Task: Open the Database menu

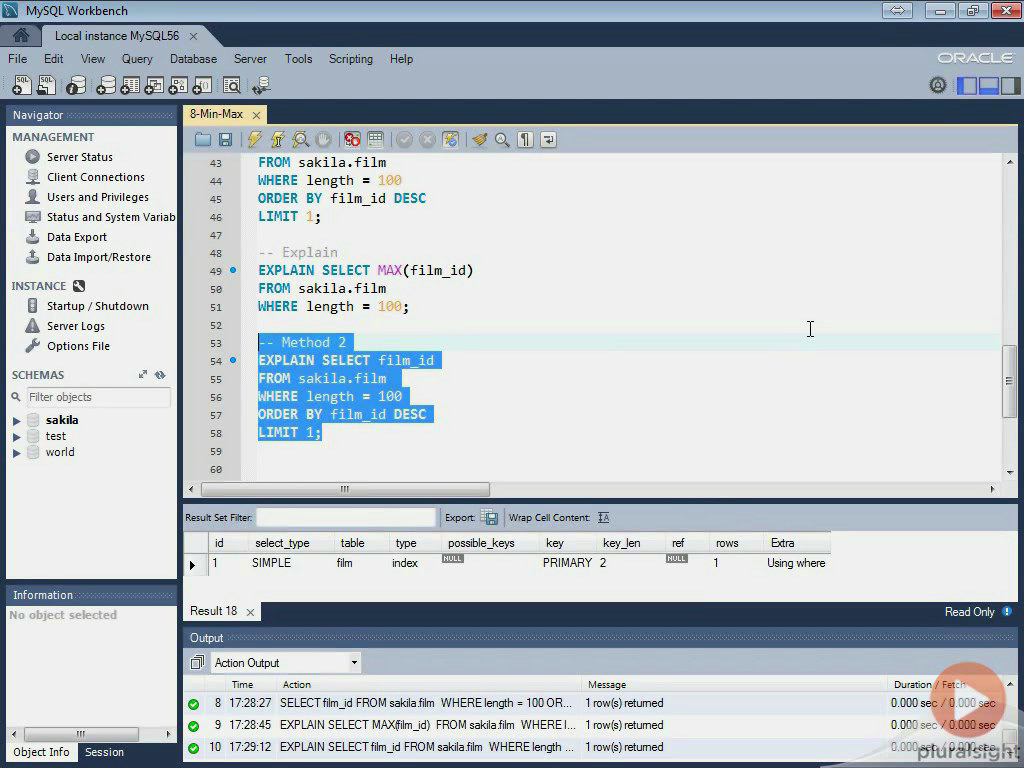Action: click(193, 59)
